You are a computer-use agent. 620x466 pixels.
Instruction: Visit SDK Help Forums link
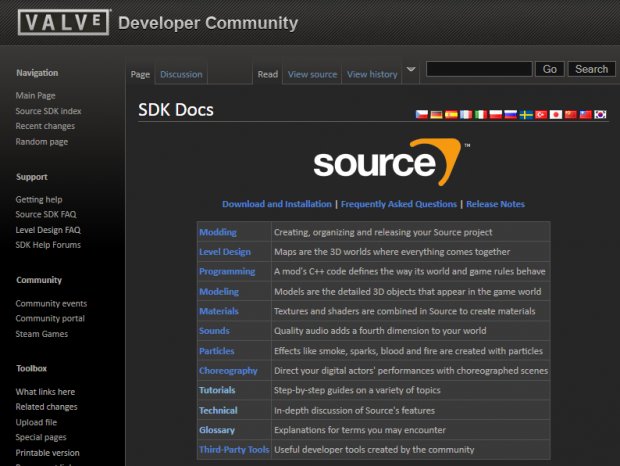[x=48, y=245]
